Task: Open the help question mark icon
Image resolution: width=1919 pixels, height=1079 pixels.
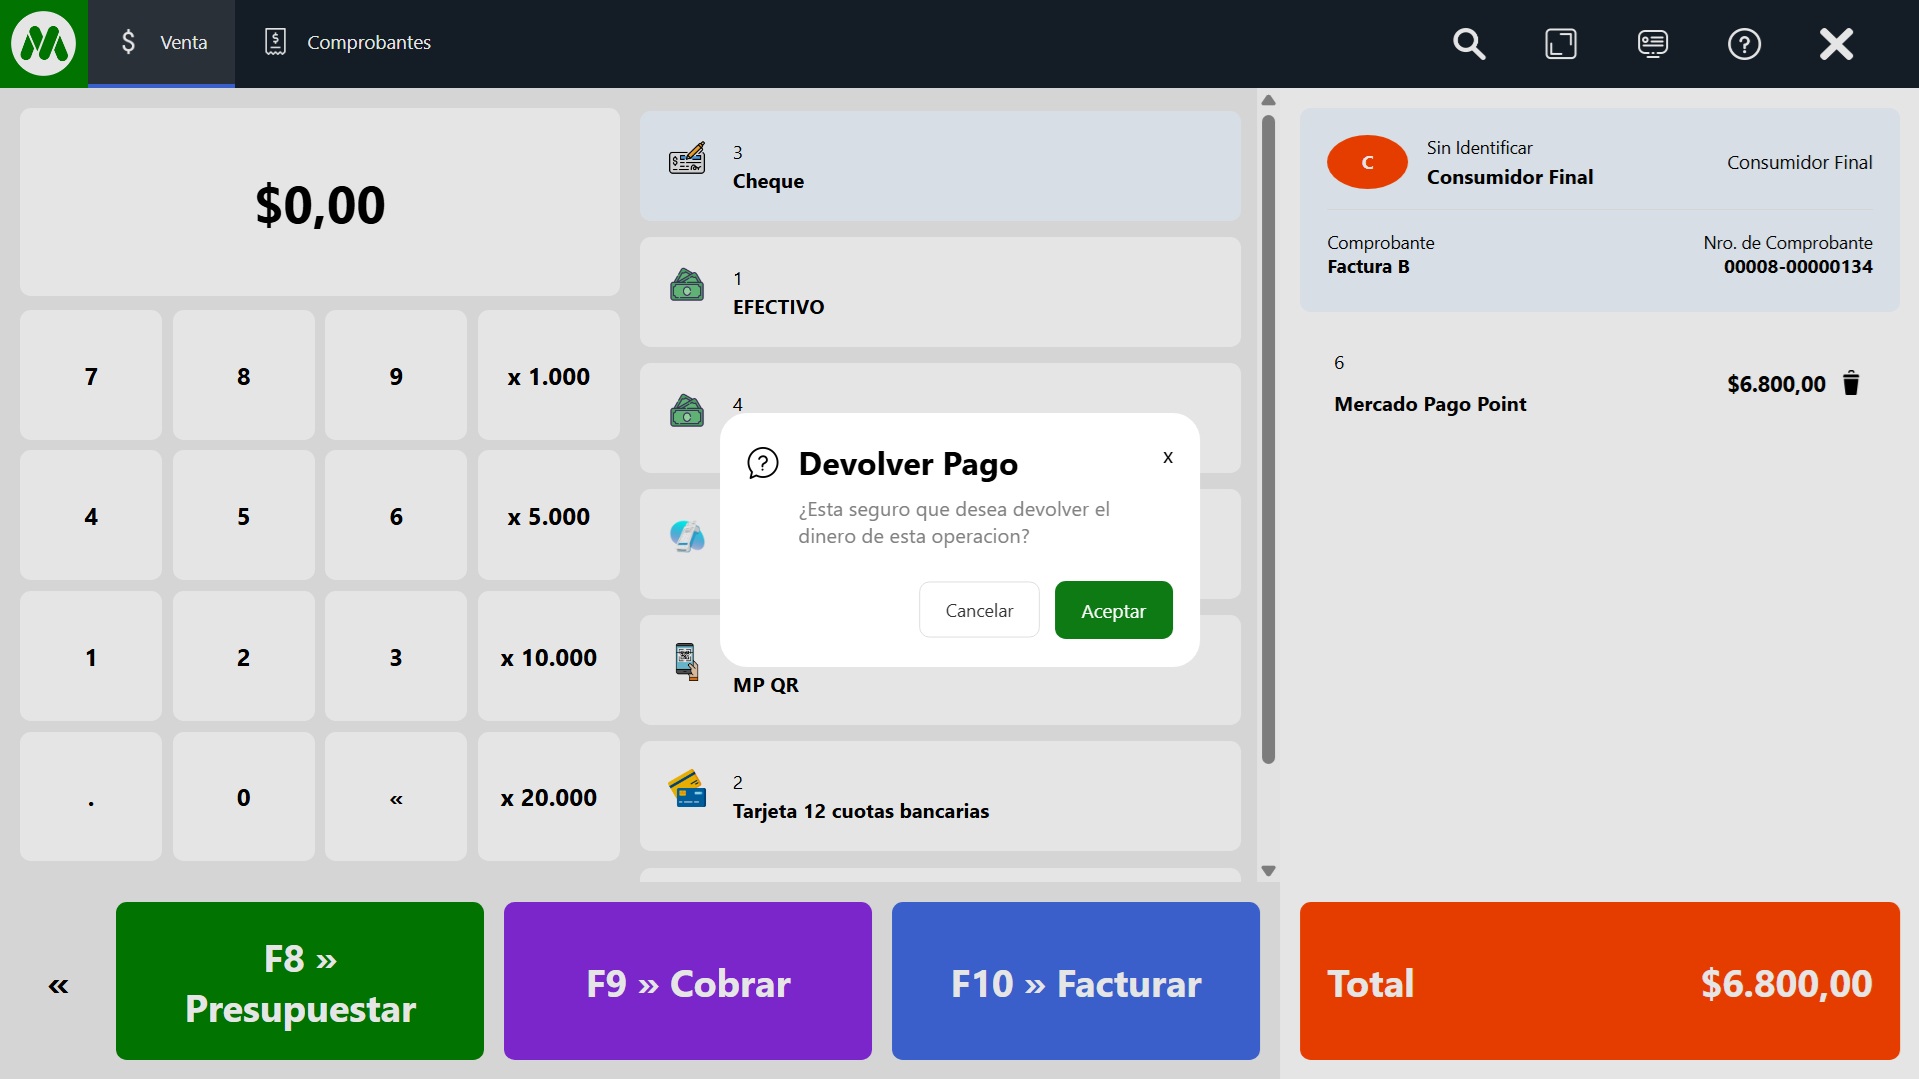Action: (x=1744, y=44)
